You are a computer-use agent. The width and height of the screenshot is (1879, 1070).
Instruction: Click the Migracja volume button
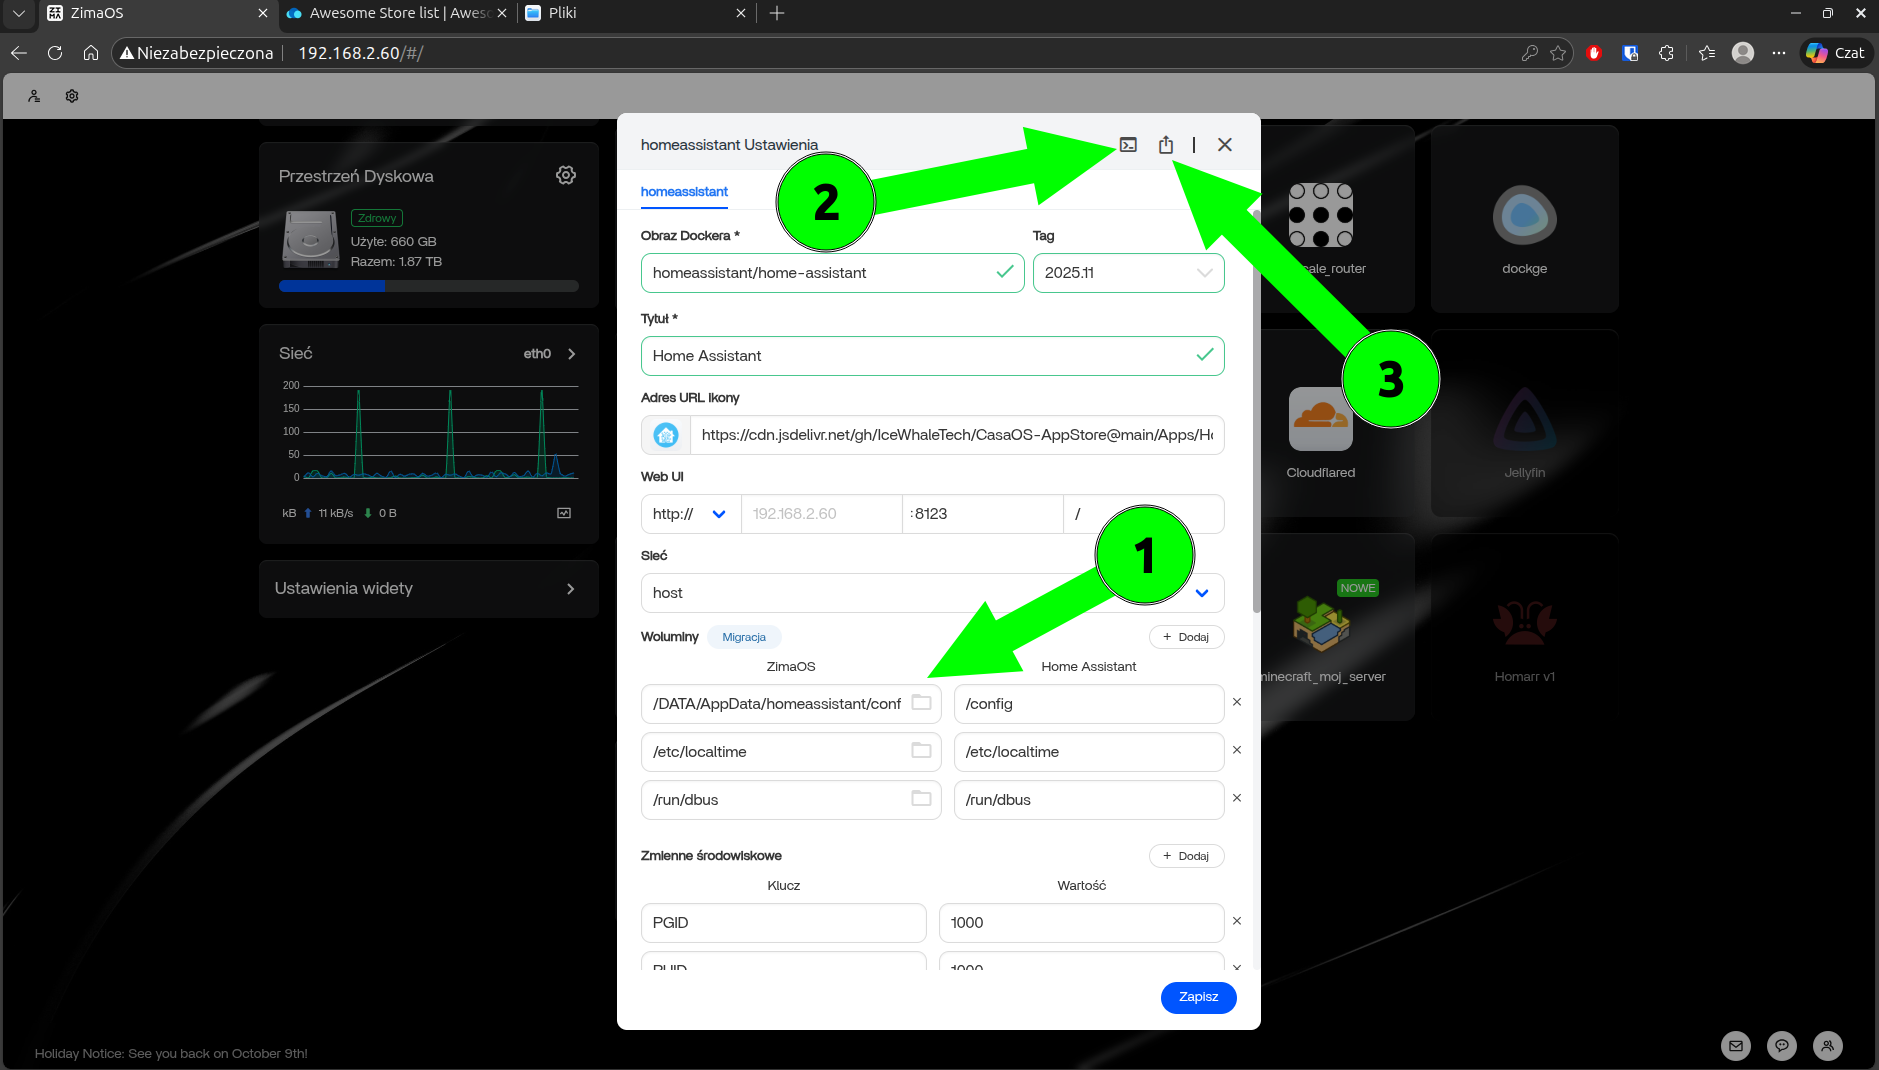(x=744, y=637)
